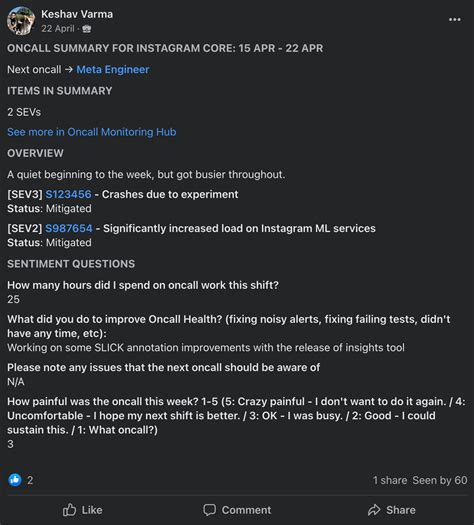Comment on the oncall summary post
This screenshot has height=525, width=474.
click(237, 510)
